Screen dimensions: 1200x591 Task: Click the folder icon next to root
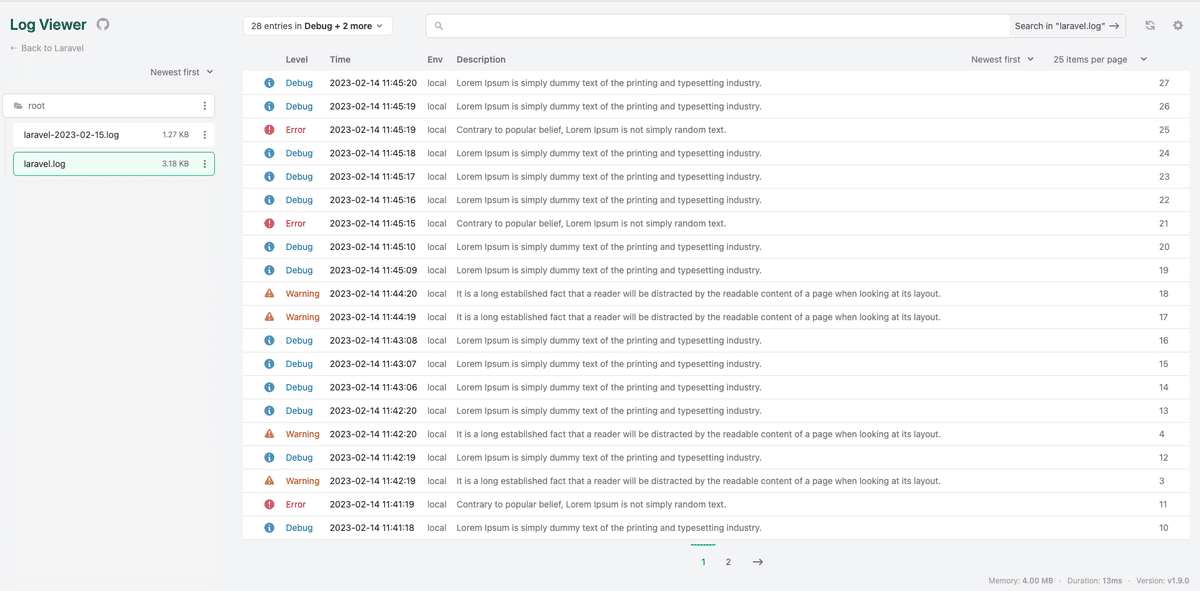(20, 104)
